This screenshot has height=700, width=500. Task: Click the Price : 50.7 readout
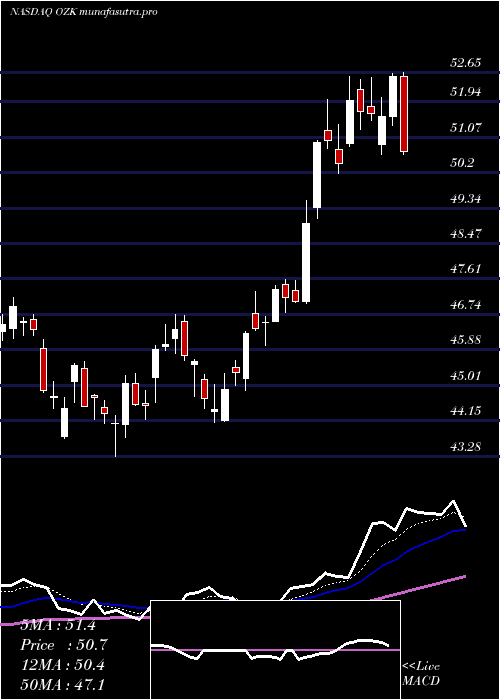click(x=64, y=645)
